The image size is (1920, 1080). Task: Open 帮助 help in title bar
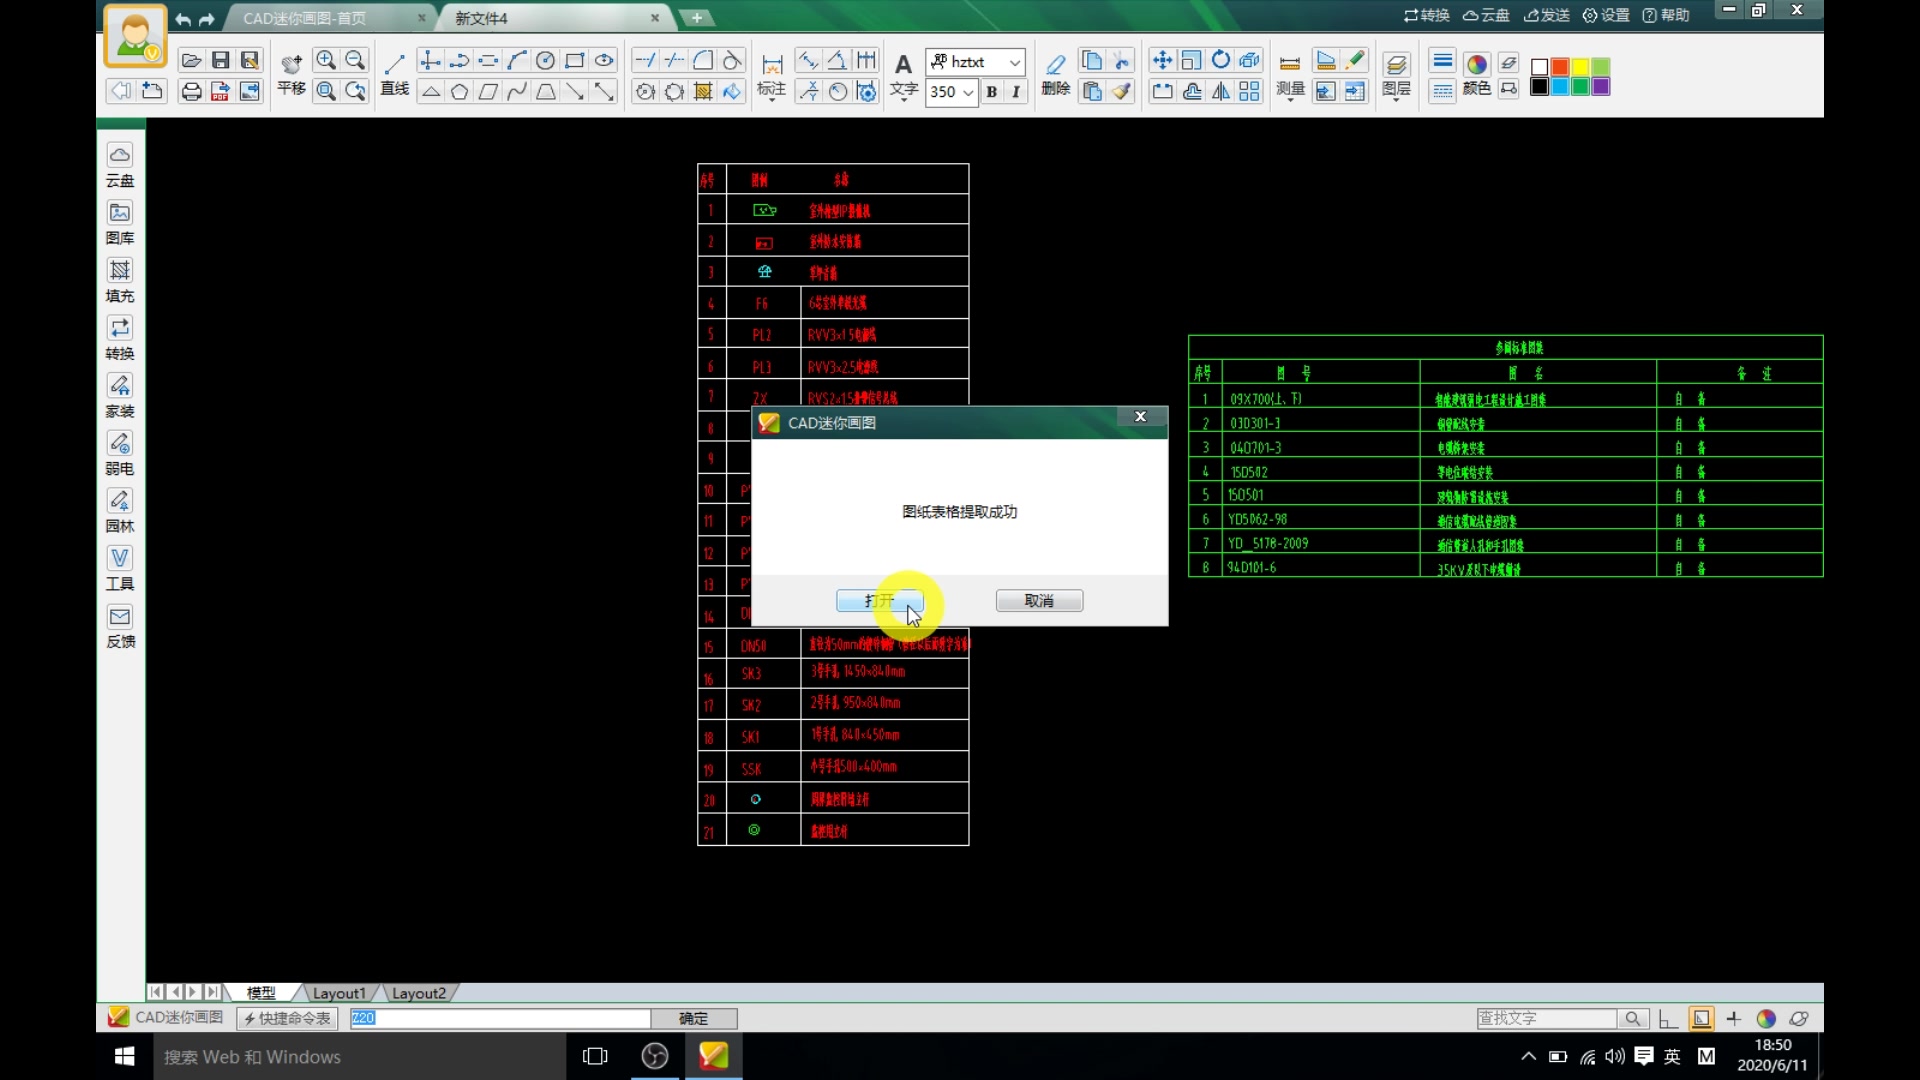tap(1666, 15)
